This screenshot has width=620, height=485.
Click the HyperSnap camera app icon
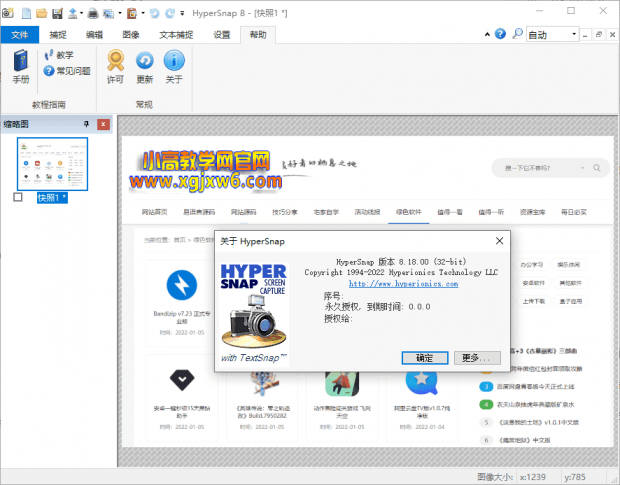(8, 13)
